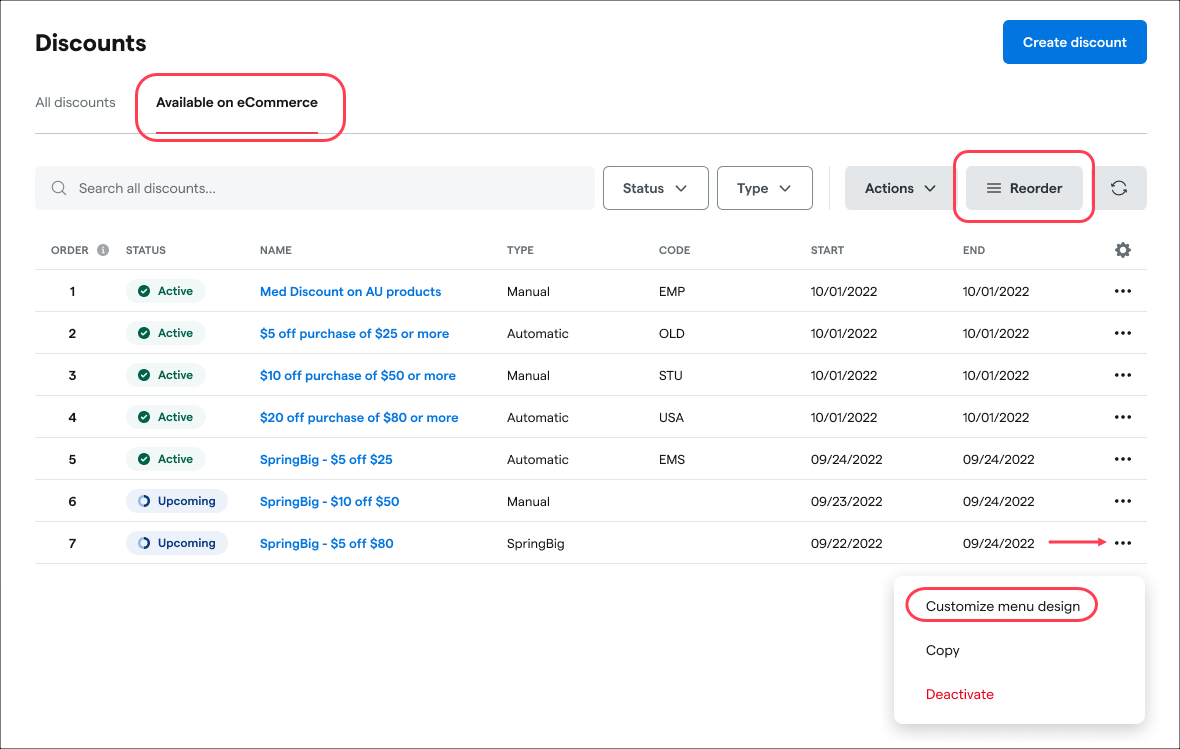Click the NAME column header
1180x749 pixels.
(x=275, y=250)
